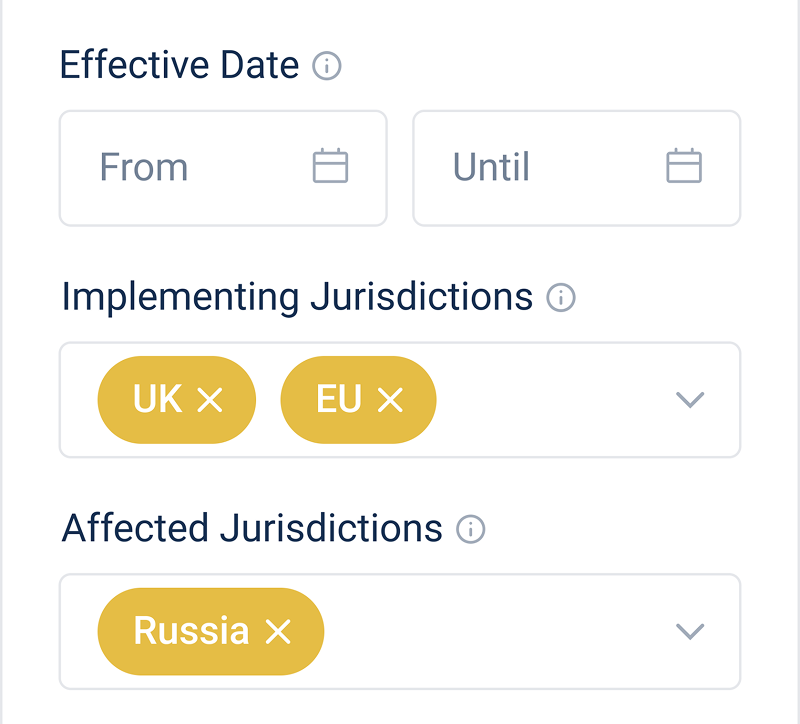Click empty area of Implementing Jurisdictions box

pyautogui.click(x=550, y=400)
